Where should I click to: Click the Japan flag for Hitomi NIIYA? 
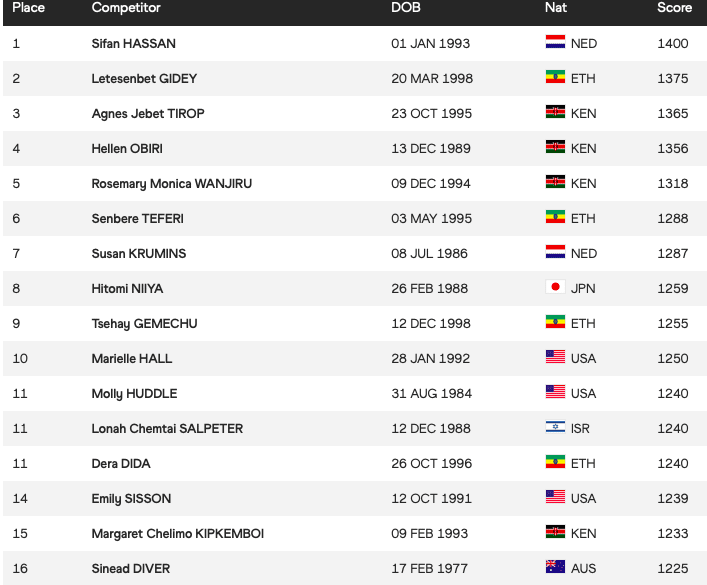pyautogui.click(x=555, y=288)
